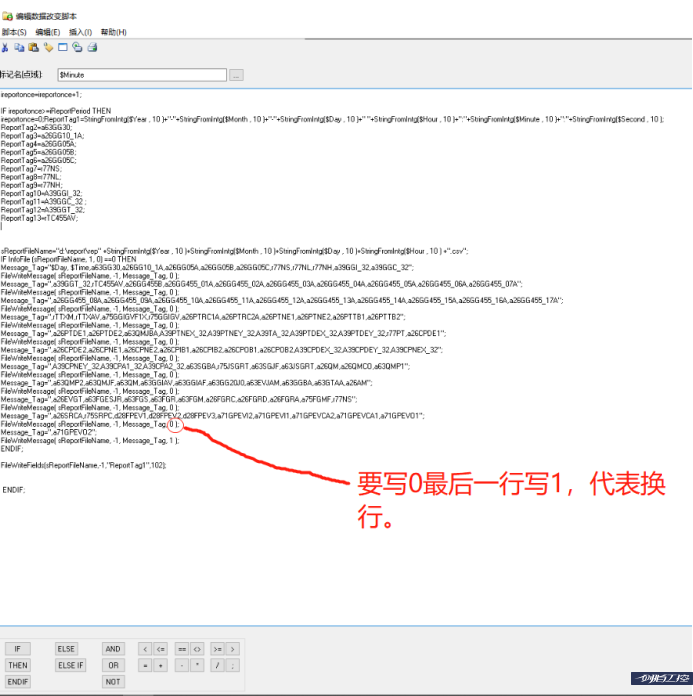This screenshot has width=693, height=696.
Task: Click the Paste clipboard toolbar icon
Action: pos(33,46)
